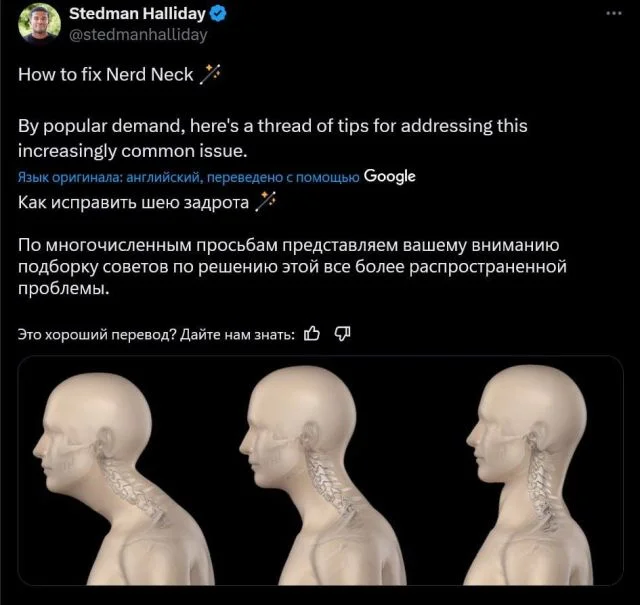This screenshot has width=640, height=605.
Task: Click the rightmost upright posture figure
Action: tap(531, 474)
